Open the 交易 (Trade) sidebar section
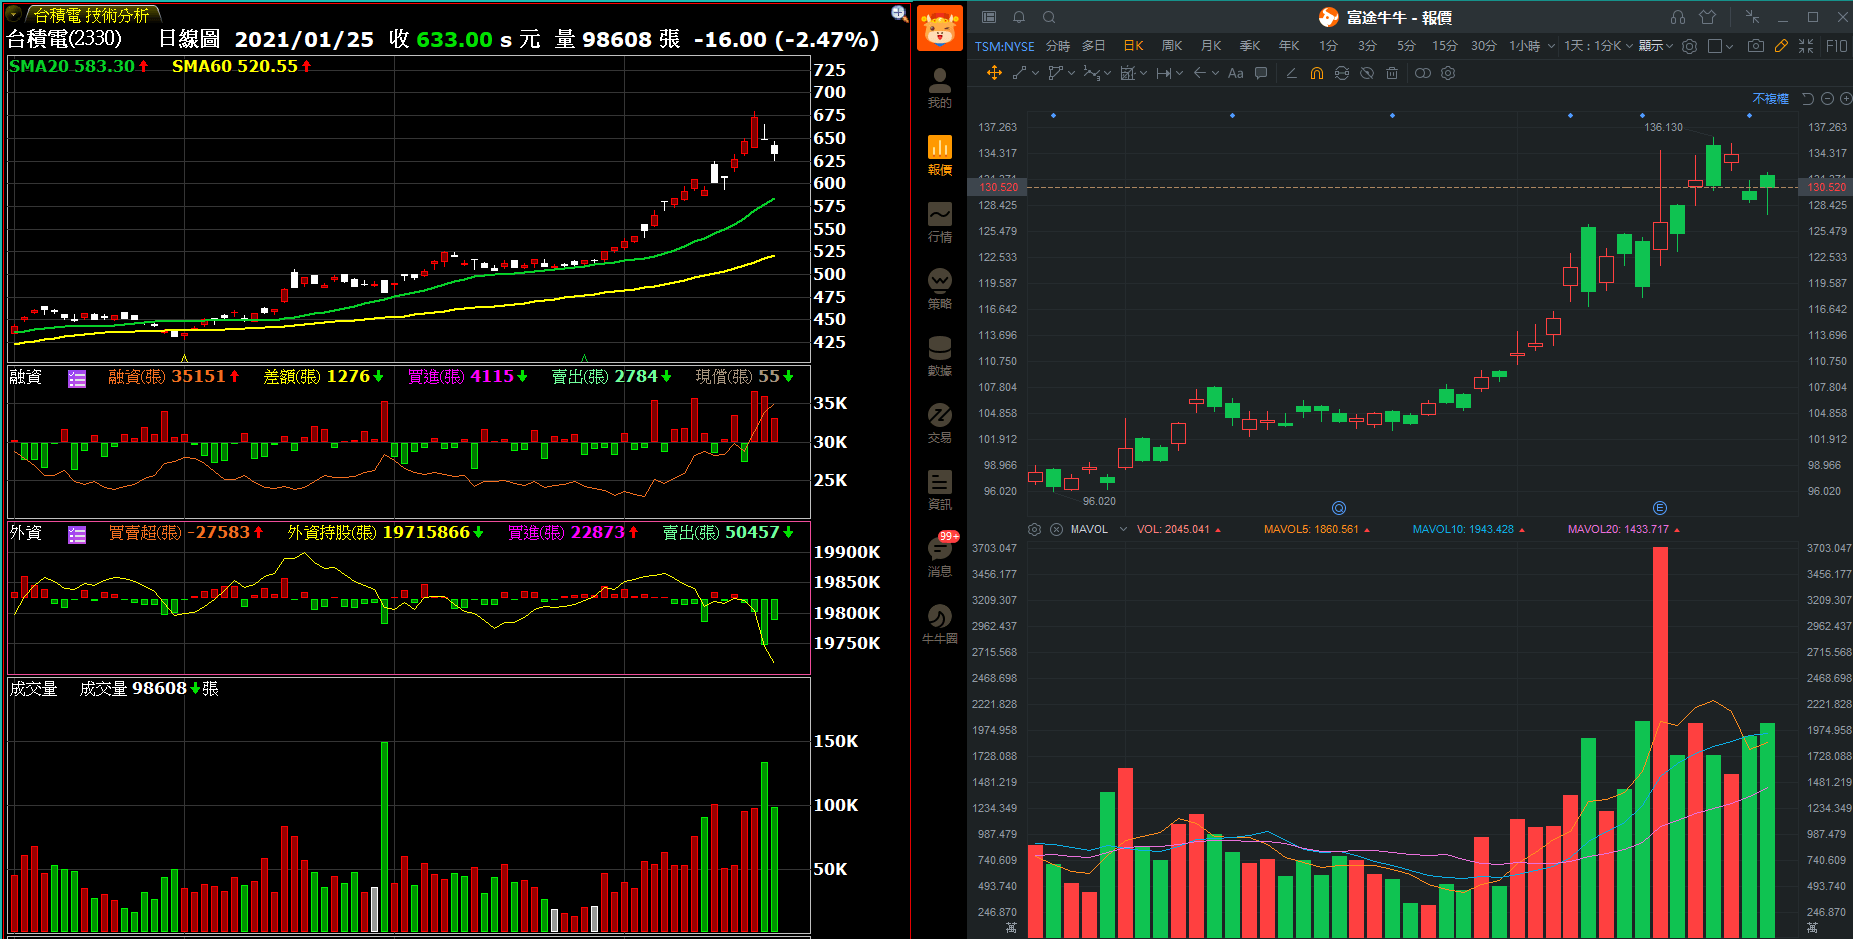 [x=939, y=423]
